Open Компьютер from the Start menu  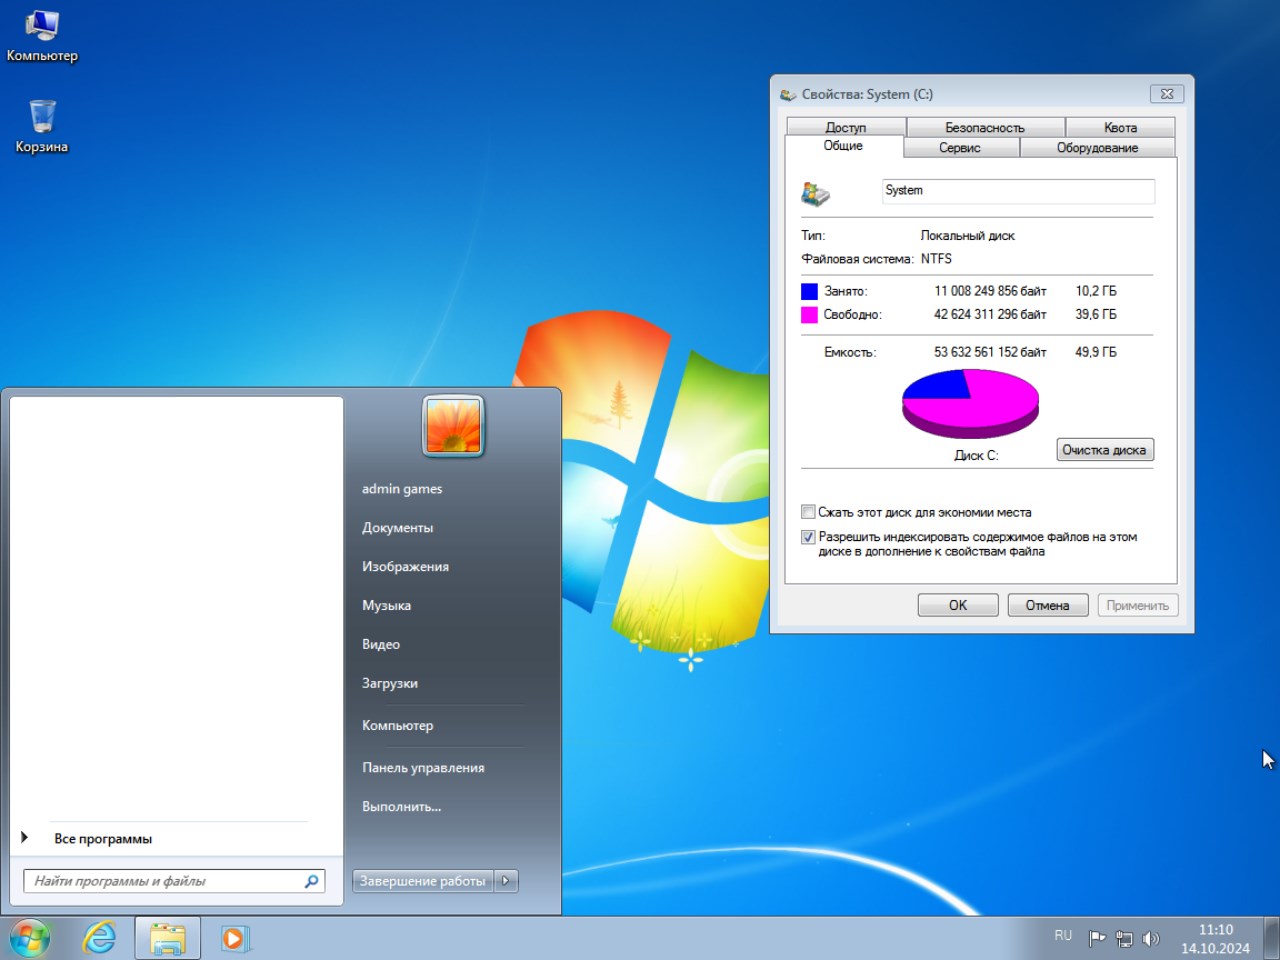pyautogui.click(x=398, y=726)
